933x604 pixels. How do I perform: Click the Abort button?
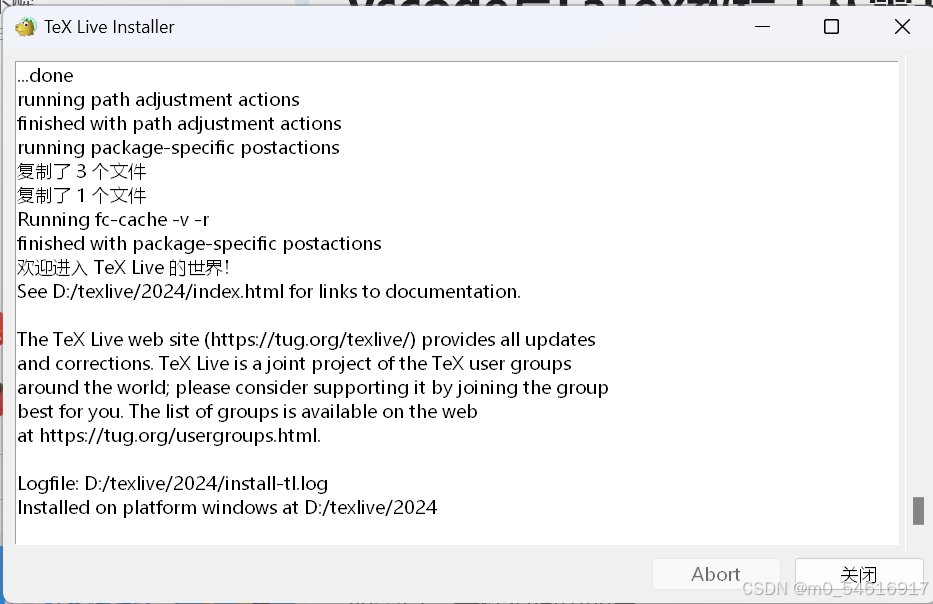tap(716, 574)
